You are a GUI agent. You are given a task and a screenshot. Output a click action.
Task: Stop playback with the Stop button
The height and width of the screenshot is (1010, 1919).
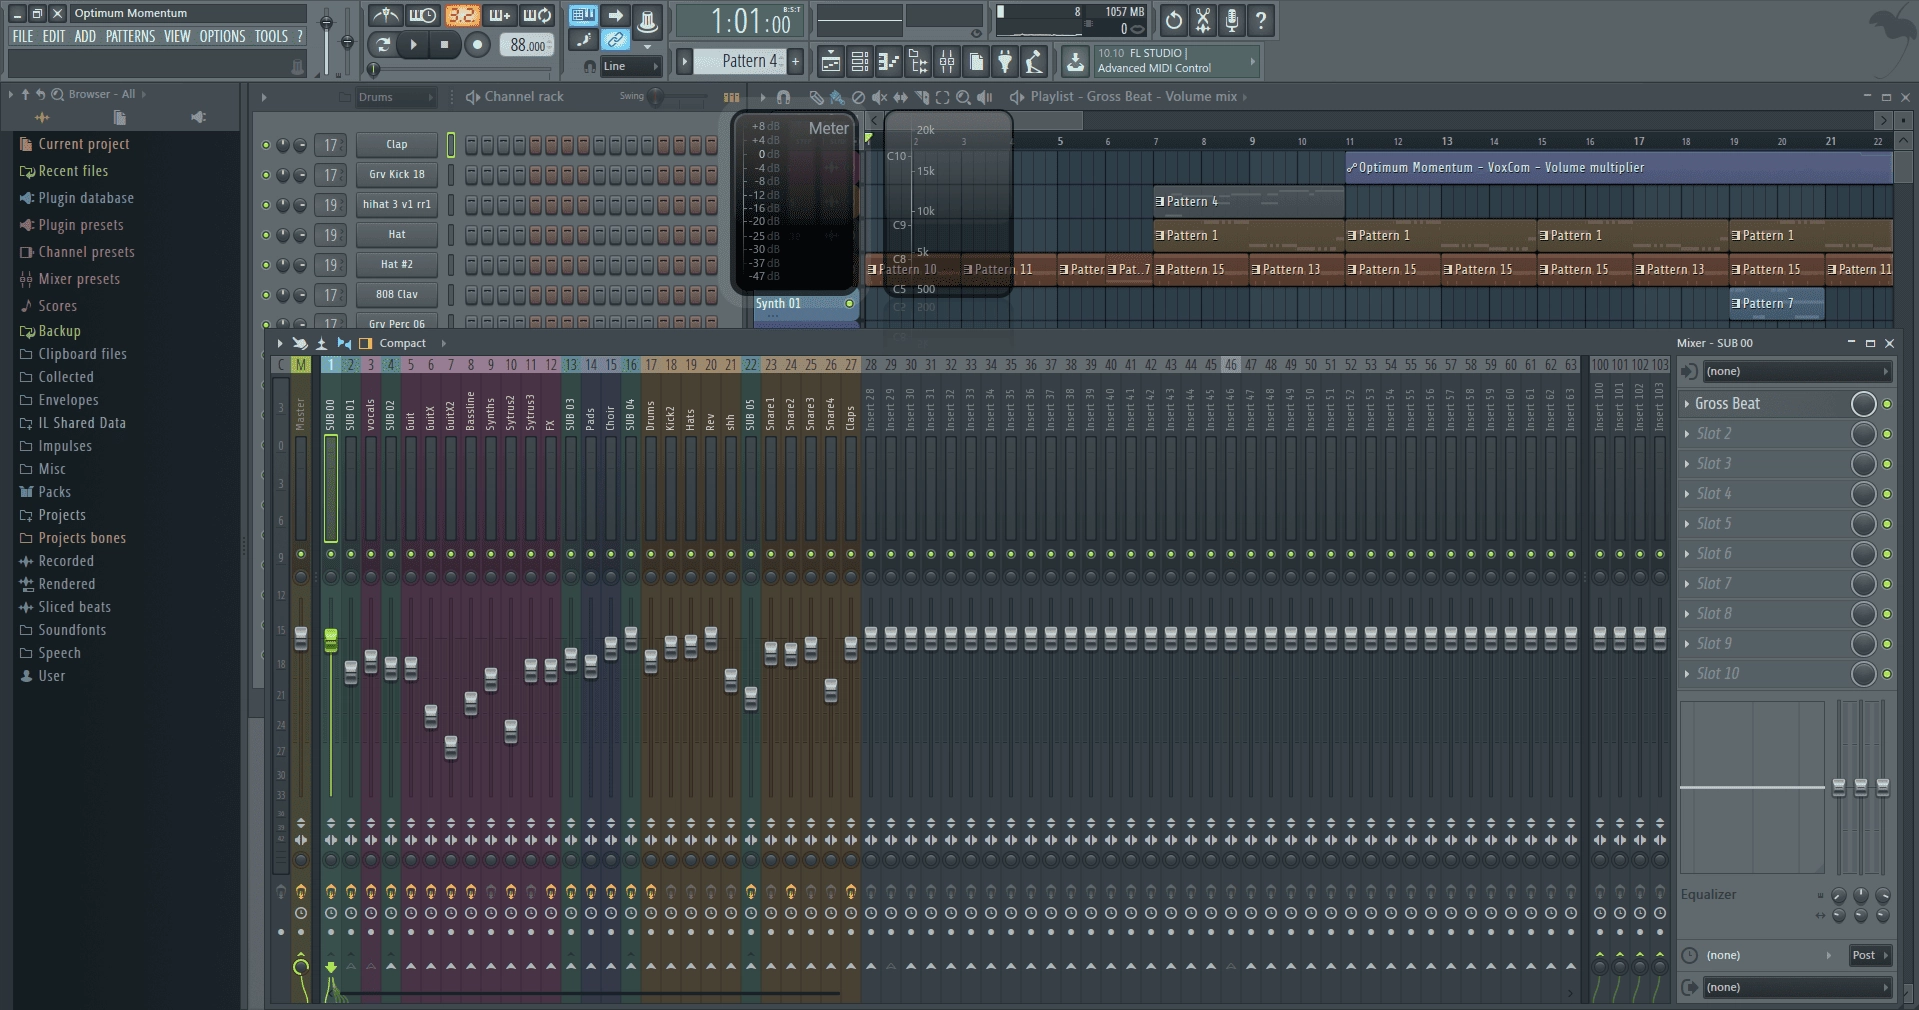[444, 44]
